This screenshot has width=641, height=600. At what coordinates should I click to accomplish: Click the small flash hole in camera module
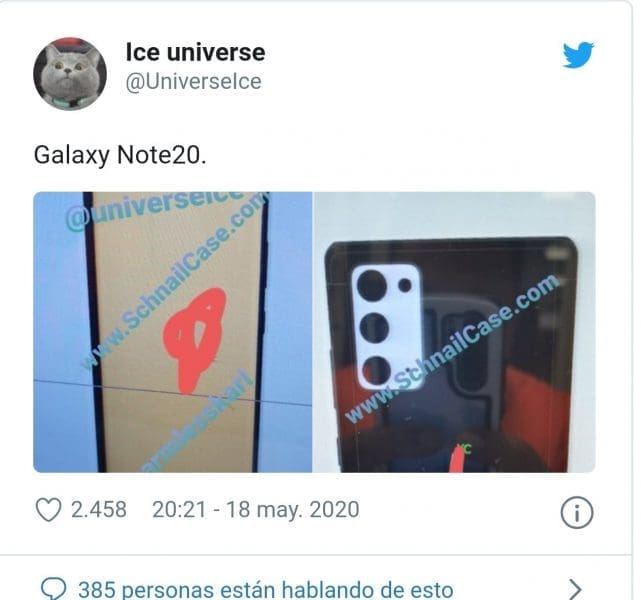[x=405, y=285]
